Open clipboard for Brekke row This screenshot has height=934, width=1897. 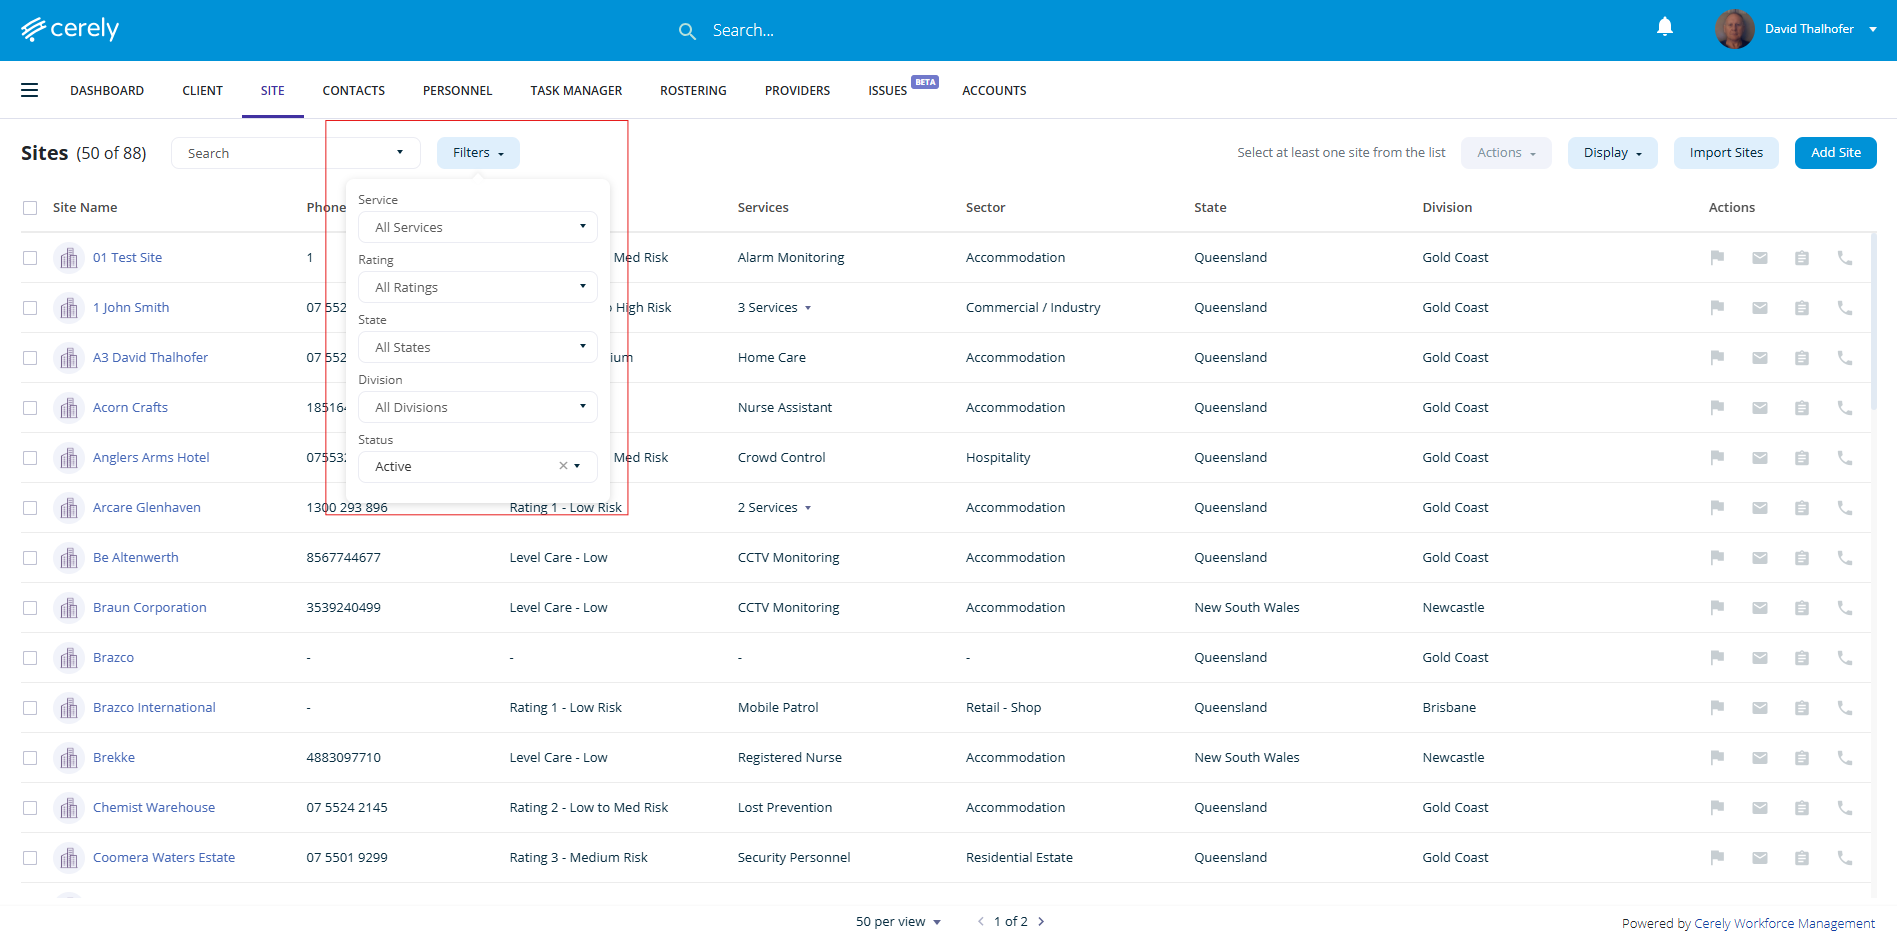[1802, 758]
